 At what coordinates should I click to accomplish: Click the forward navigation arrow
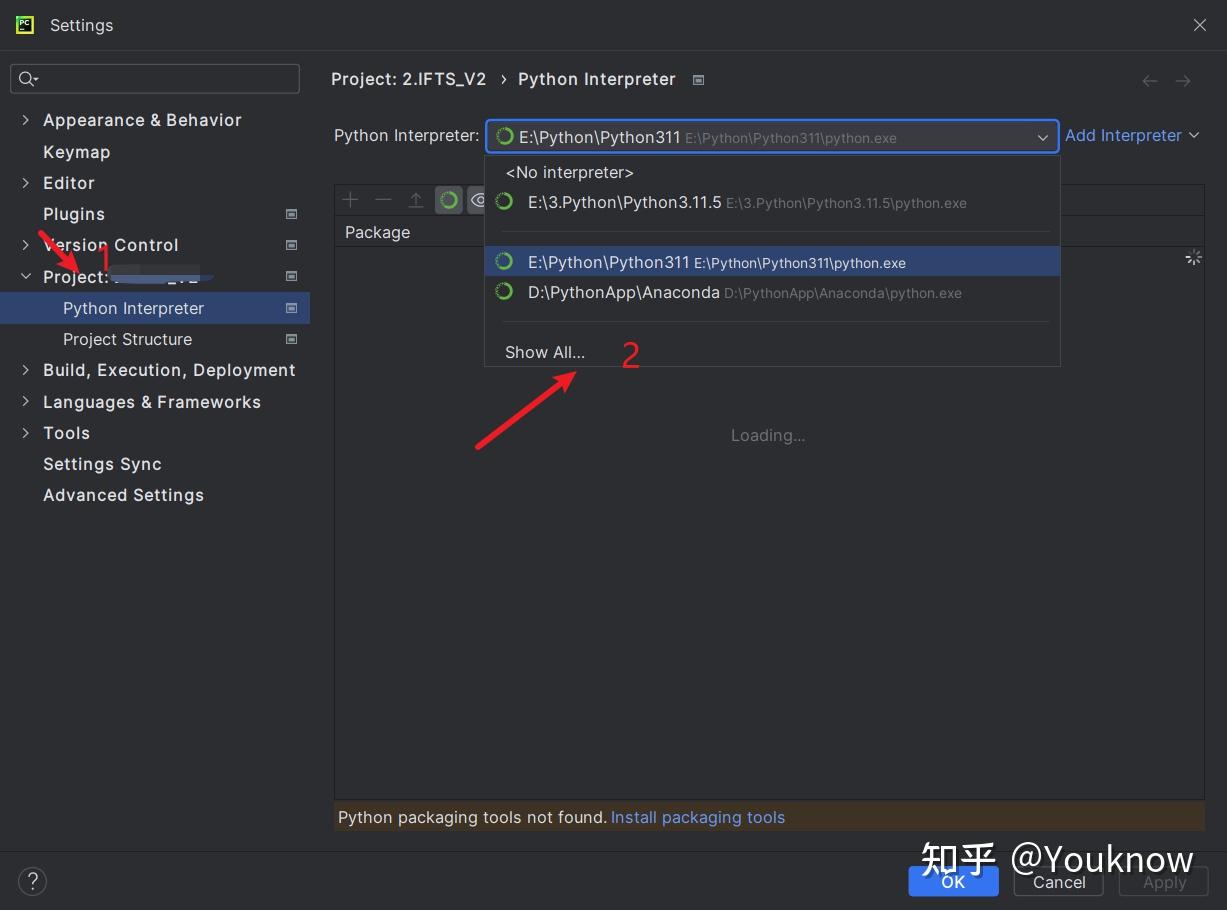click(1183, 81)
